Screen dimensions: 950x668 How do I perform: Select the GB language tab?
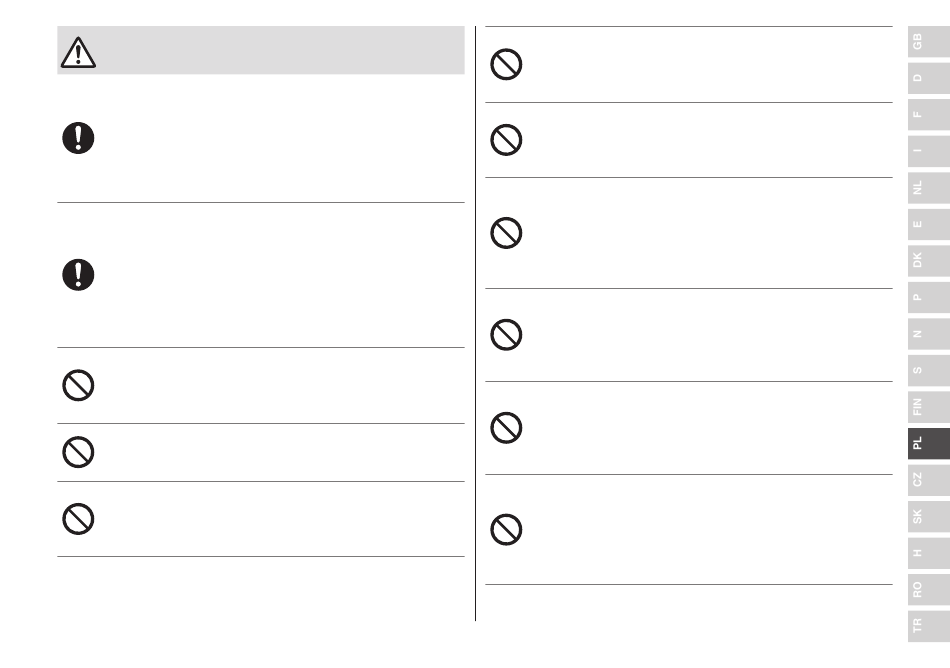tap(929, 42)
